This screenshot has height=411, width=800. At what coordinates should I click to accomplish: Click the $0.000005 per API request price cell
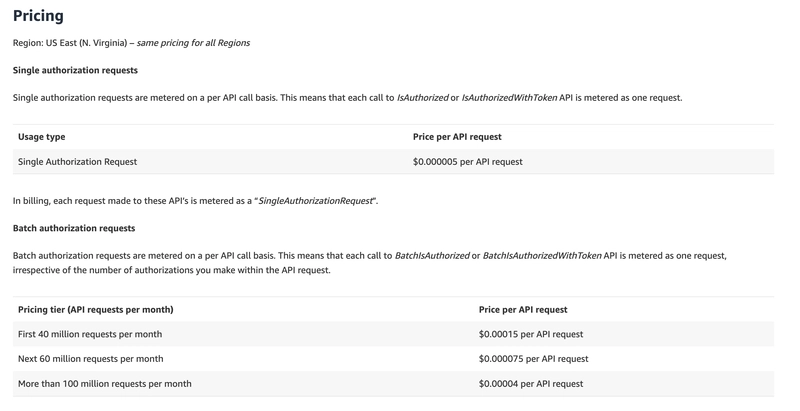click(x=468, y=162)
